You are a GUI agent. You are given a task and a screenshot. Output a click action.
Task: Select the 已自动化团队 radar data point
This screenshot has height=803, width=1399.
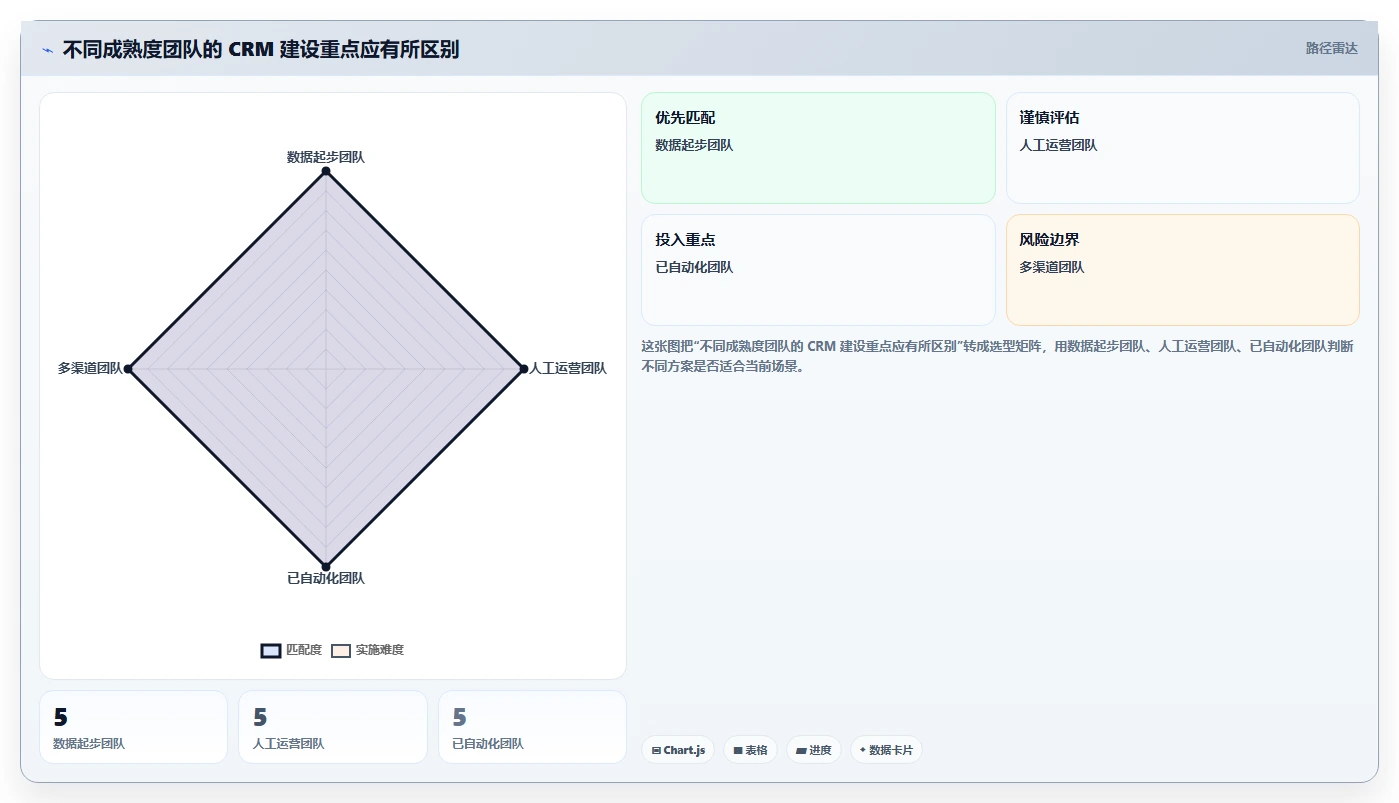click(x=326, y=567)
